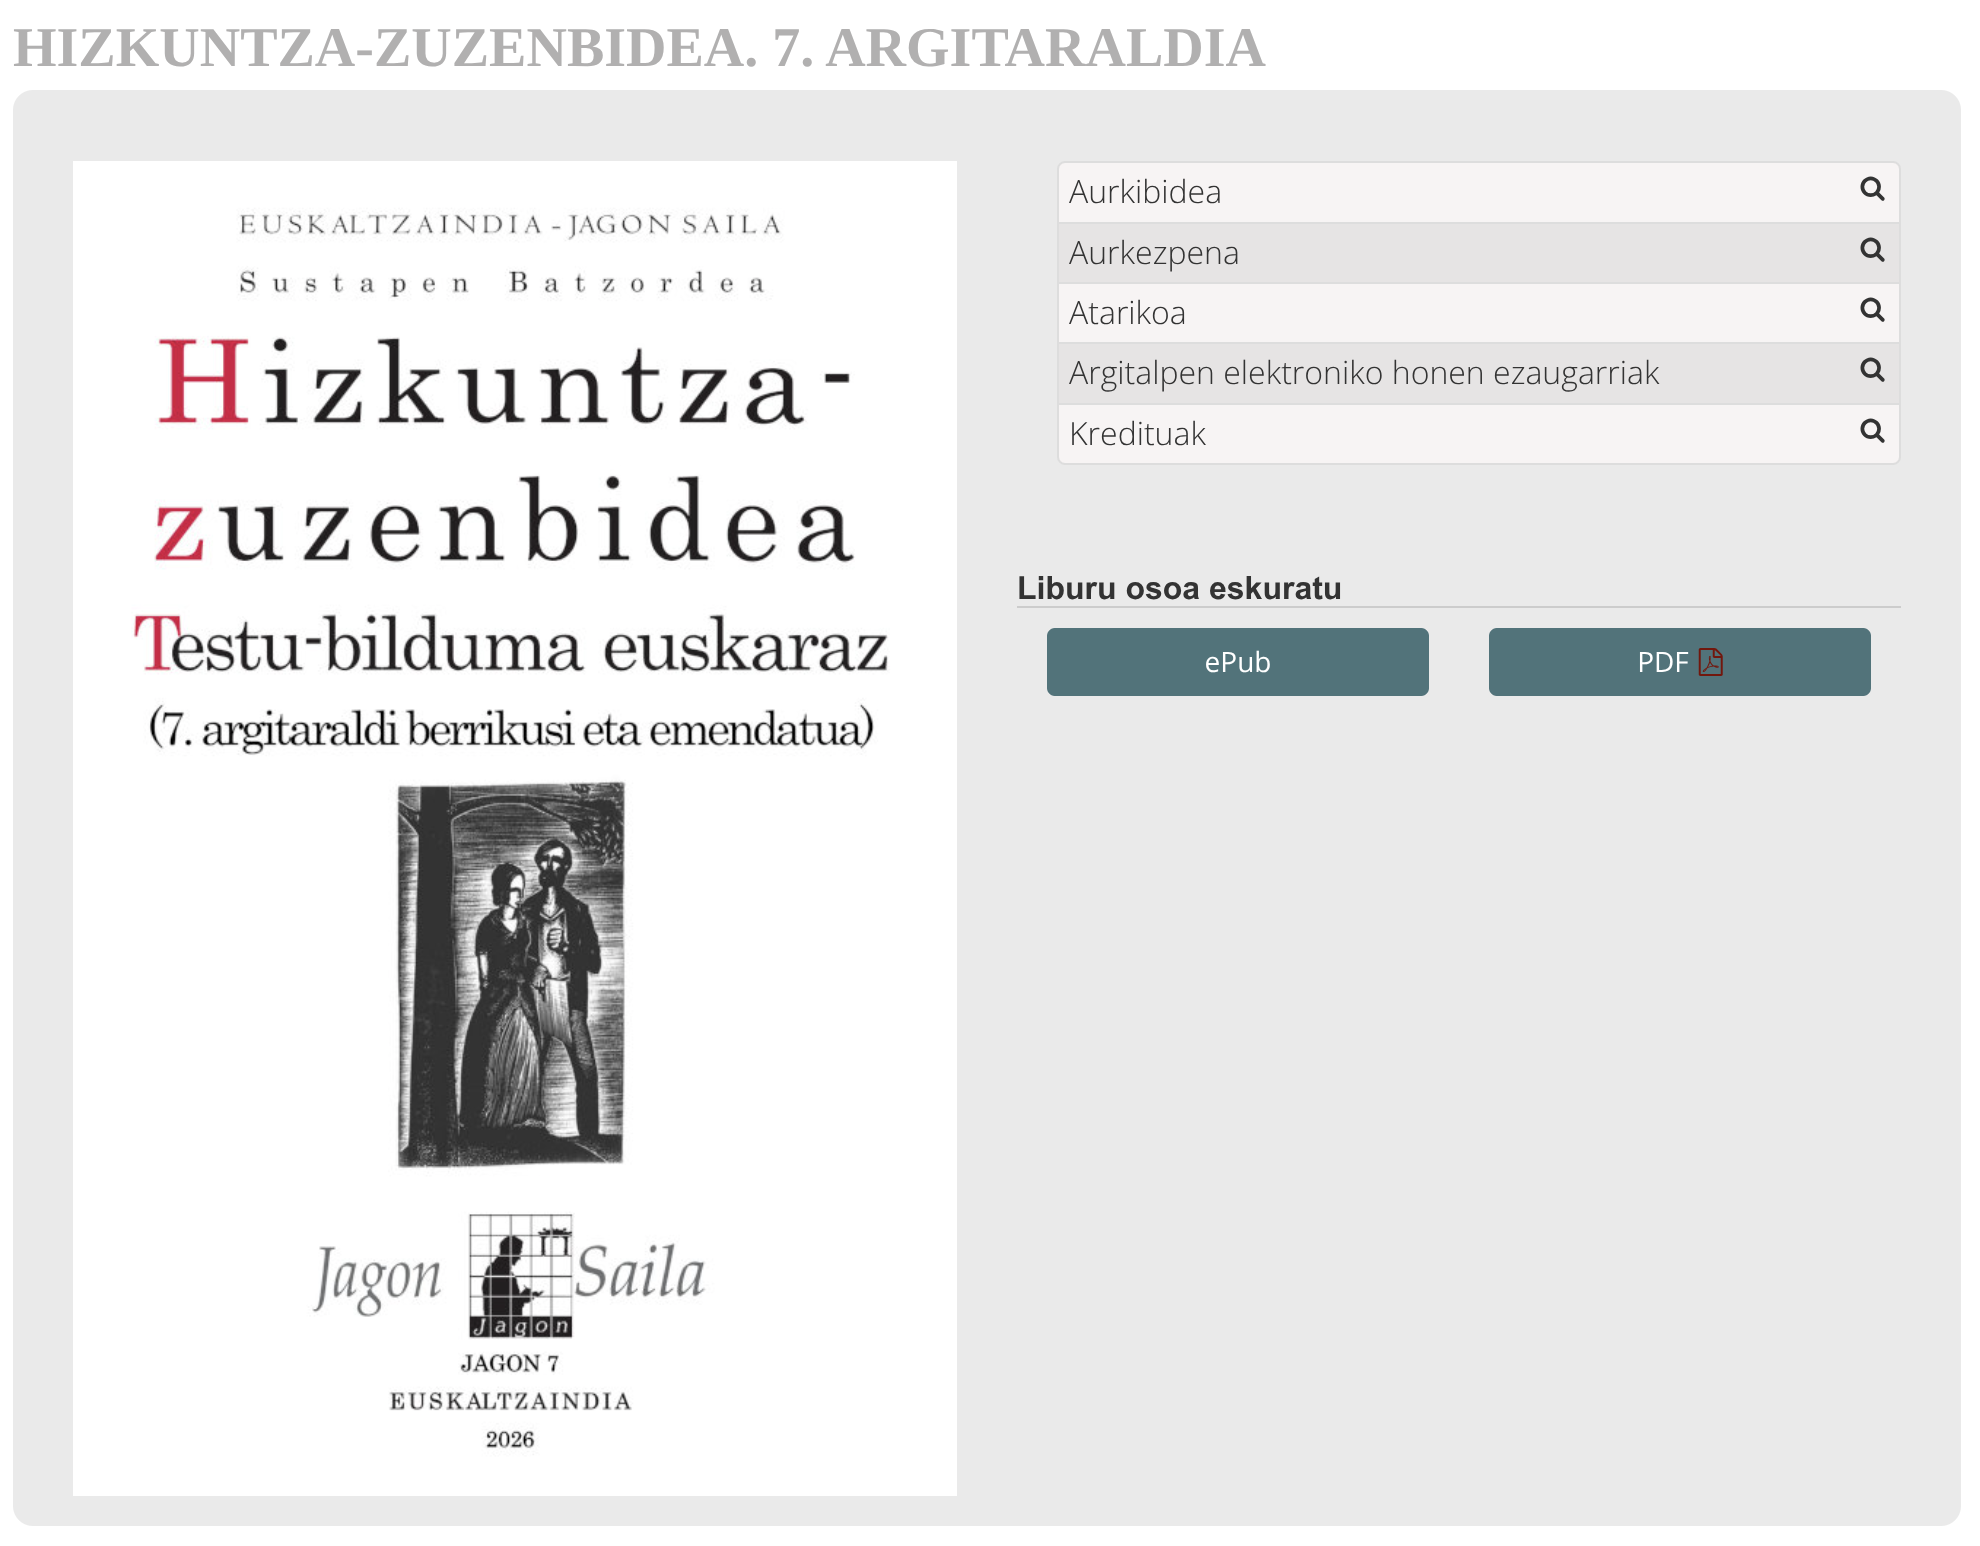This screenshot has height=1546, width=1980.
Task: Open the Aurkezpena section
Action: 1478,253
